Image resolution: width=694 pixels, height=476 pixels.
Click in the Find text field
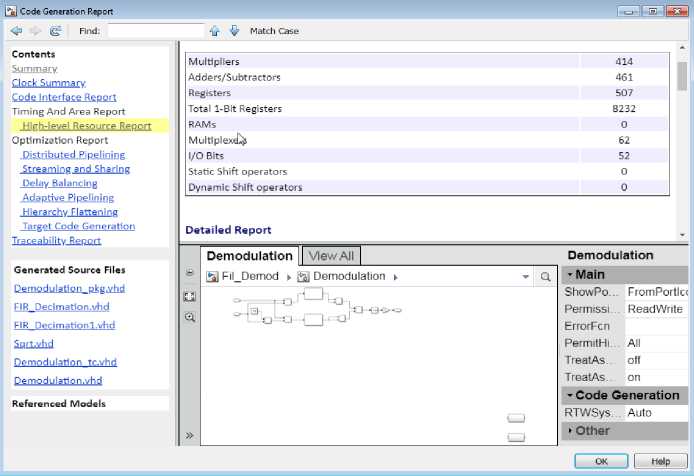coord(155,31)
